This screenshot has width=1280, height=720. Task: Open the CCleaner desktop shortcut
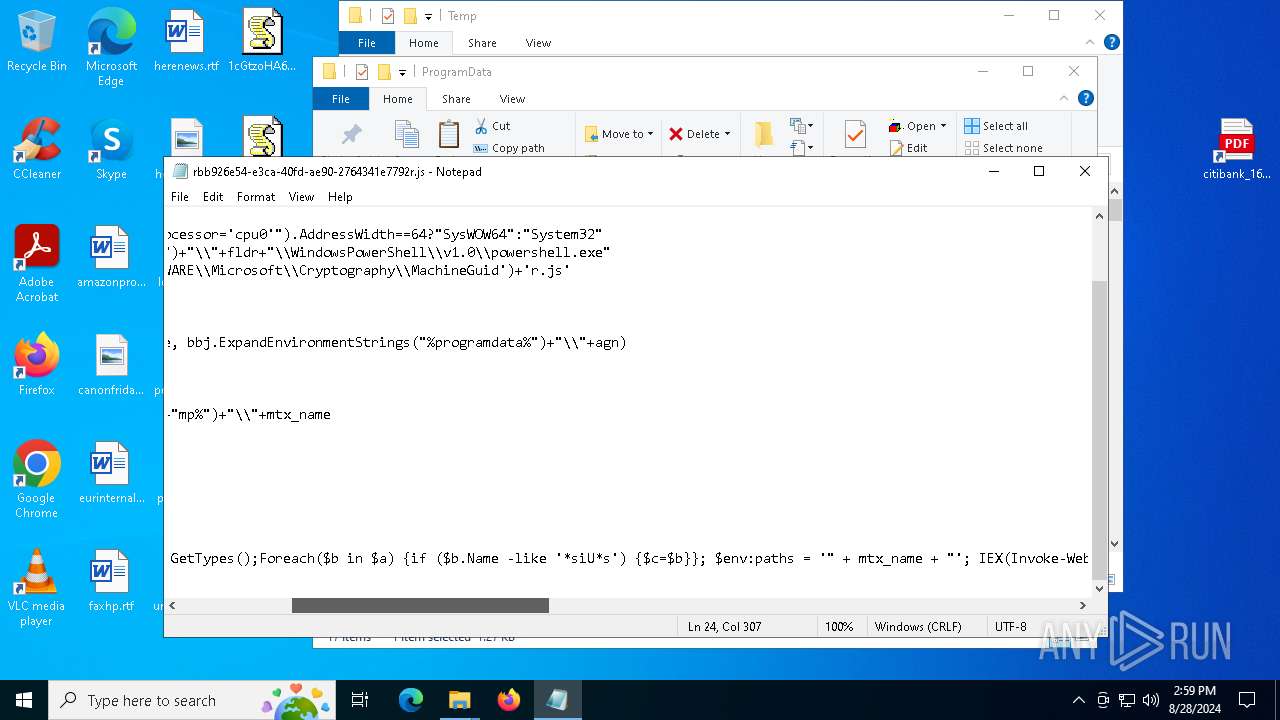tap(37, 149)
